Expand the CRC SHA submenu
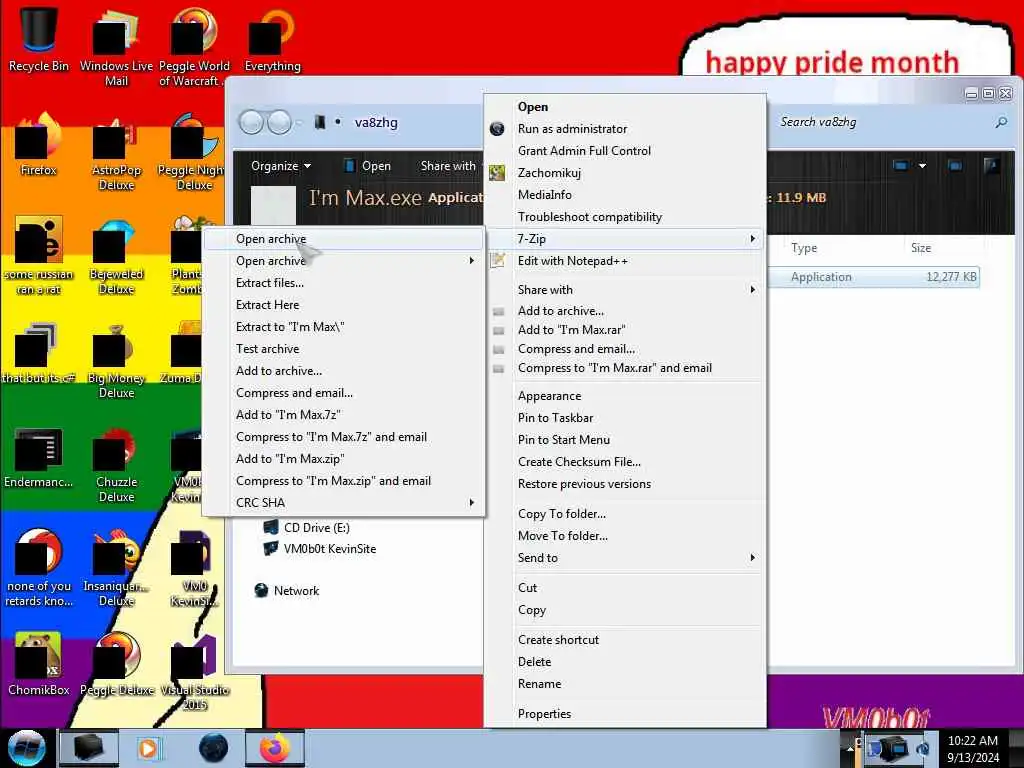 point(344,503)
